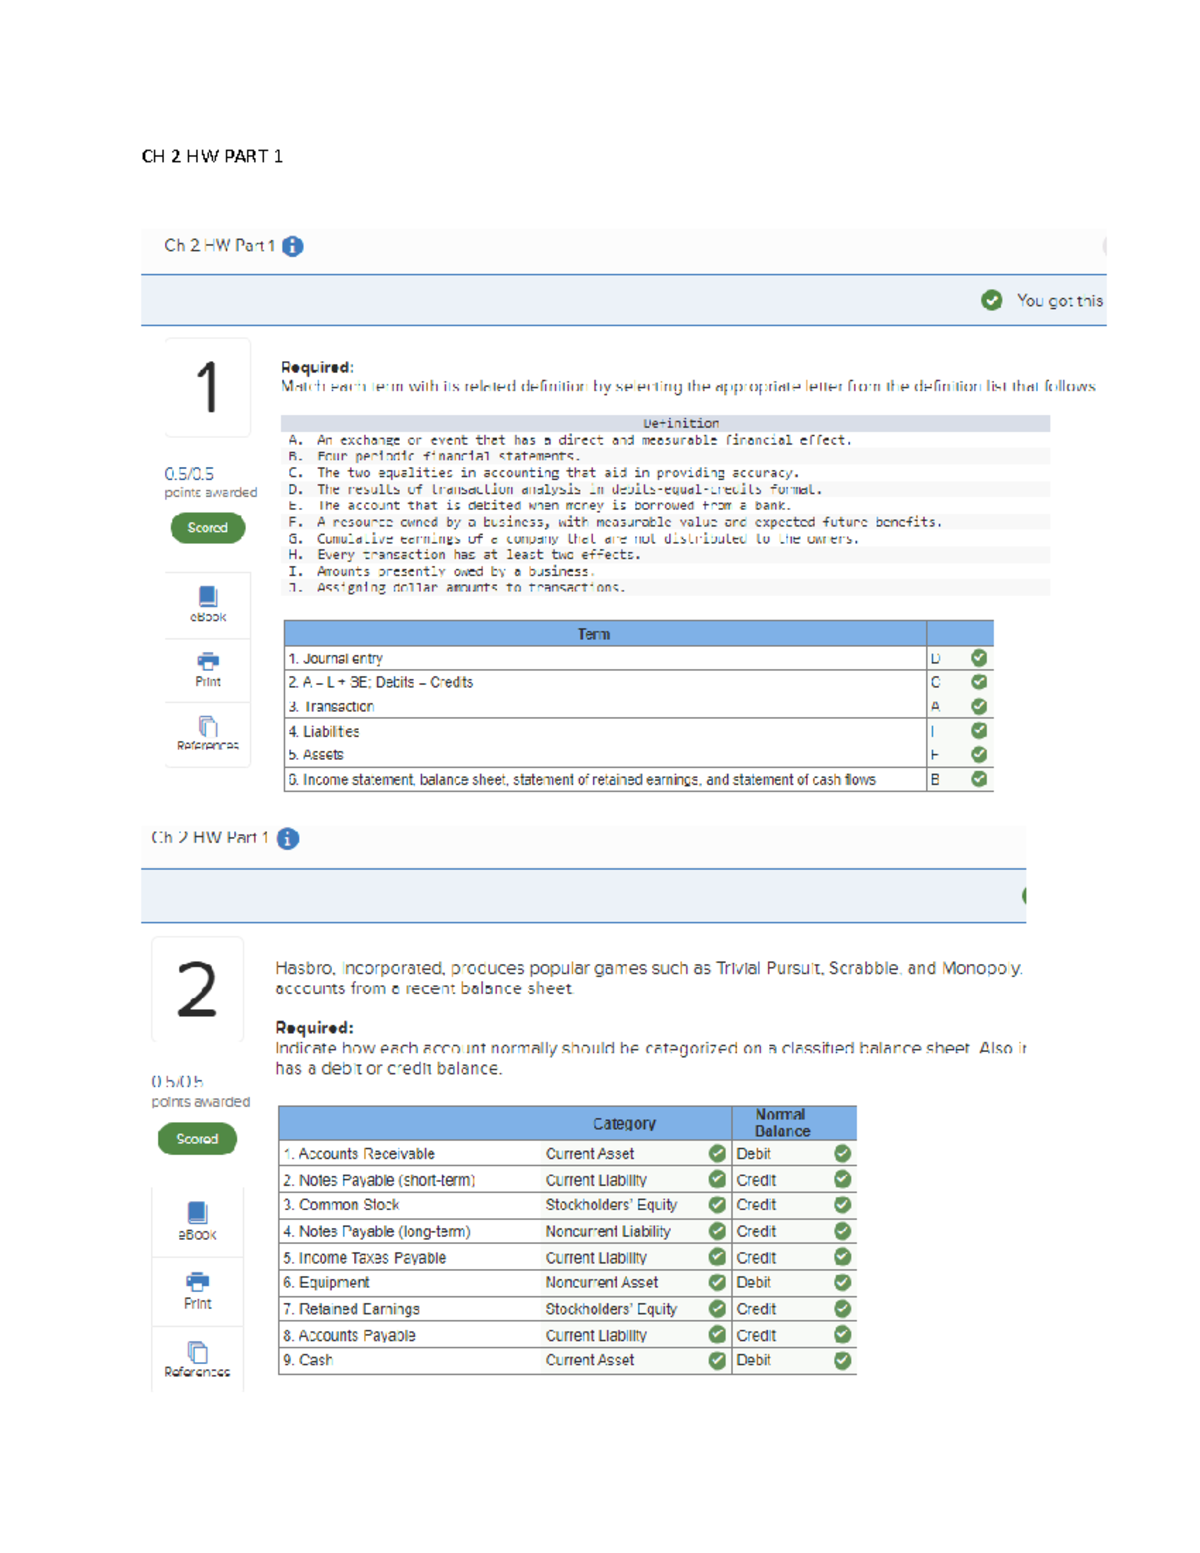Click the Scored badge for question 1
Viewport: 1200px width, 1553px height.
pyautogui.click(x=207, y=527)
